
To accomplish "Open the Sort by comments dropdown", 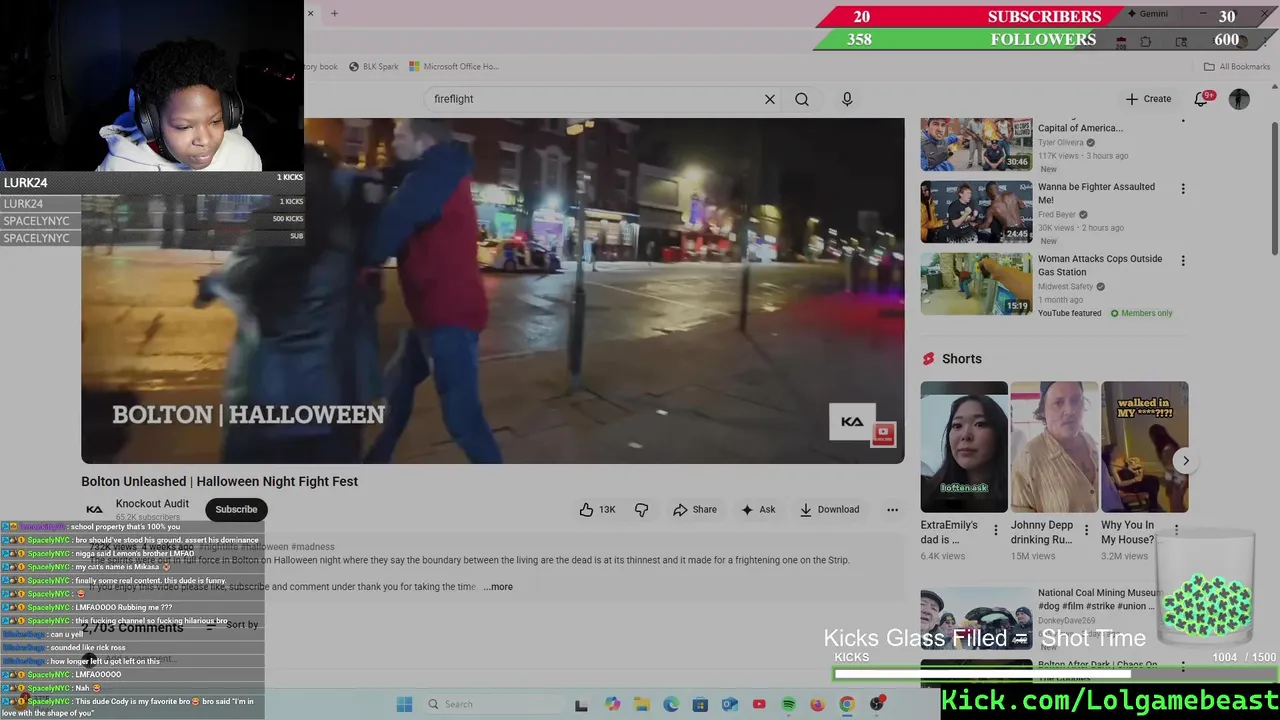I will (x=234, y=625).
